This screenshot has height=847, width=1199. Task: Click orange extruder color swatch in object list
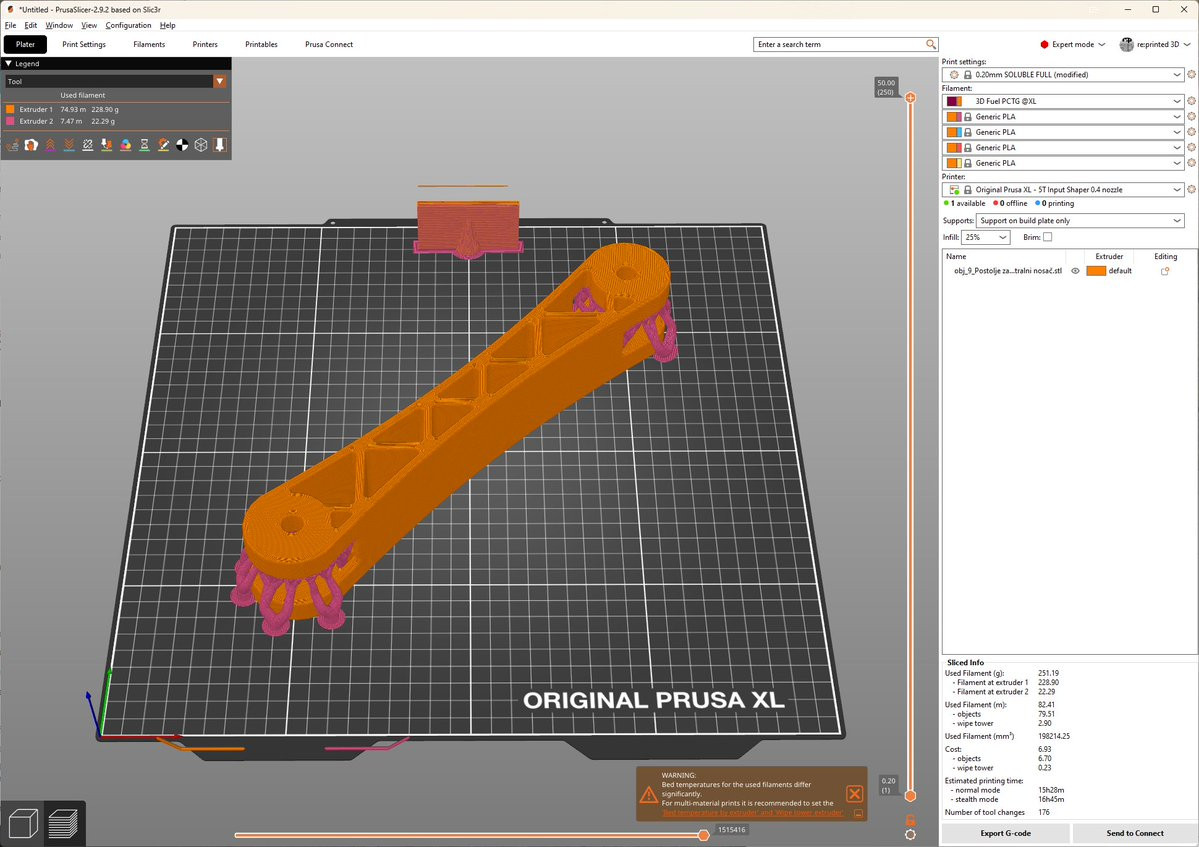coord(1096,271)
